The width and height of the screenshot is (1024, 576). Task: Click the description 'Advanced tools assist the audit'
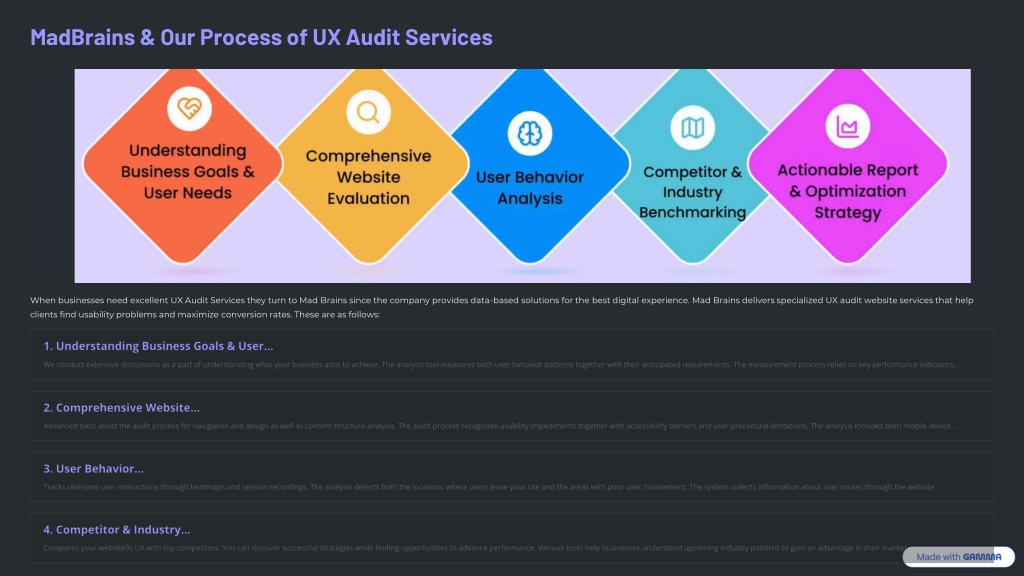500,426
